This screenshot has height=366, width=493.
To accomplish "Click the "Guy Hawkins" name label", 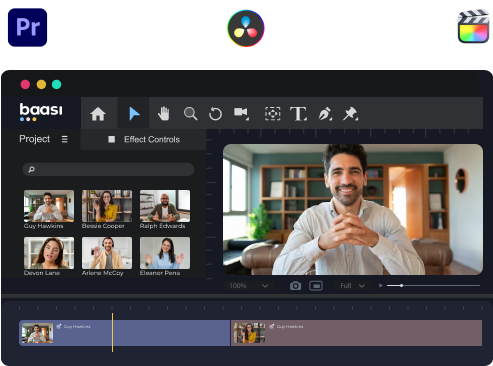I will pyautogui.click(x=43, y=226).
